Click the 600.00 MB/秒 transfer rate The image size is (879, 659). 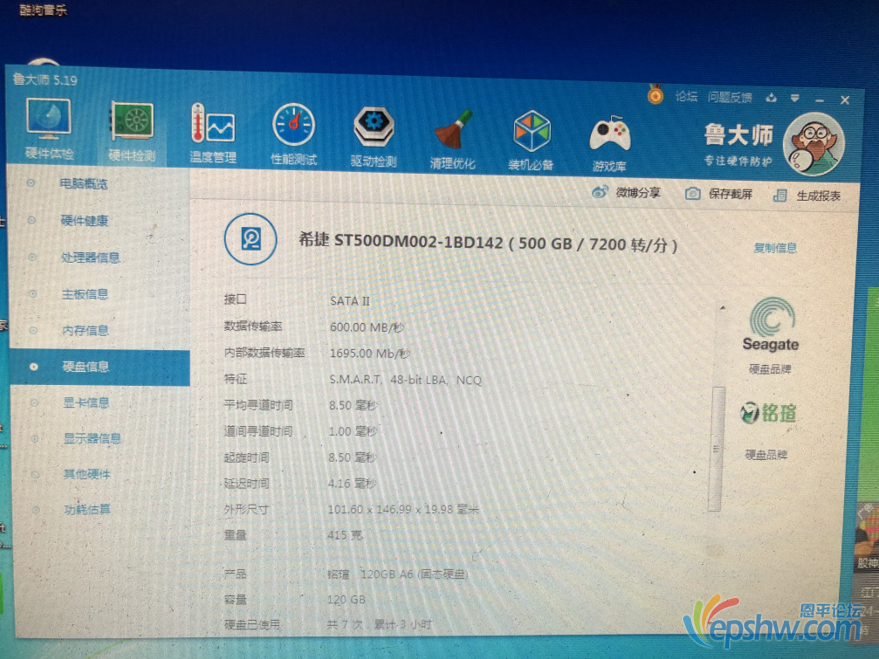(367, 327)
